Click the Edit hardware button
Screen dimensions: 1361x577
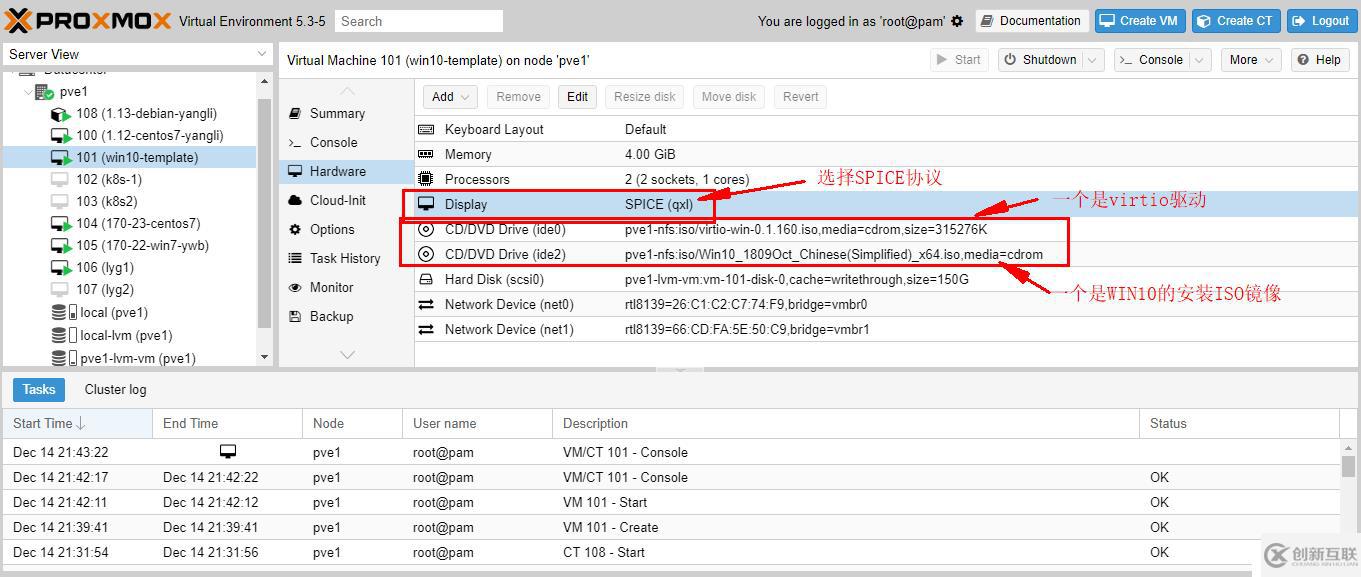tap(578, 97)
